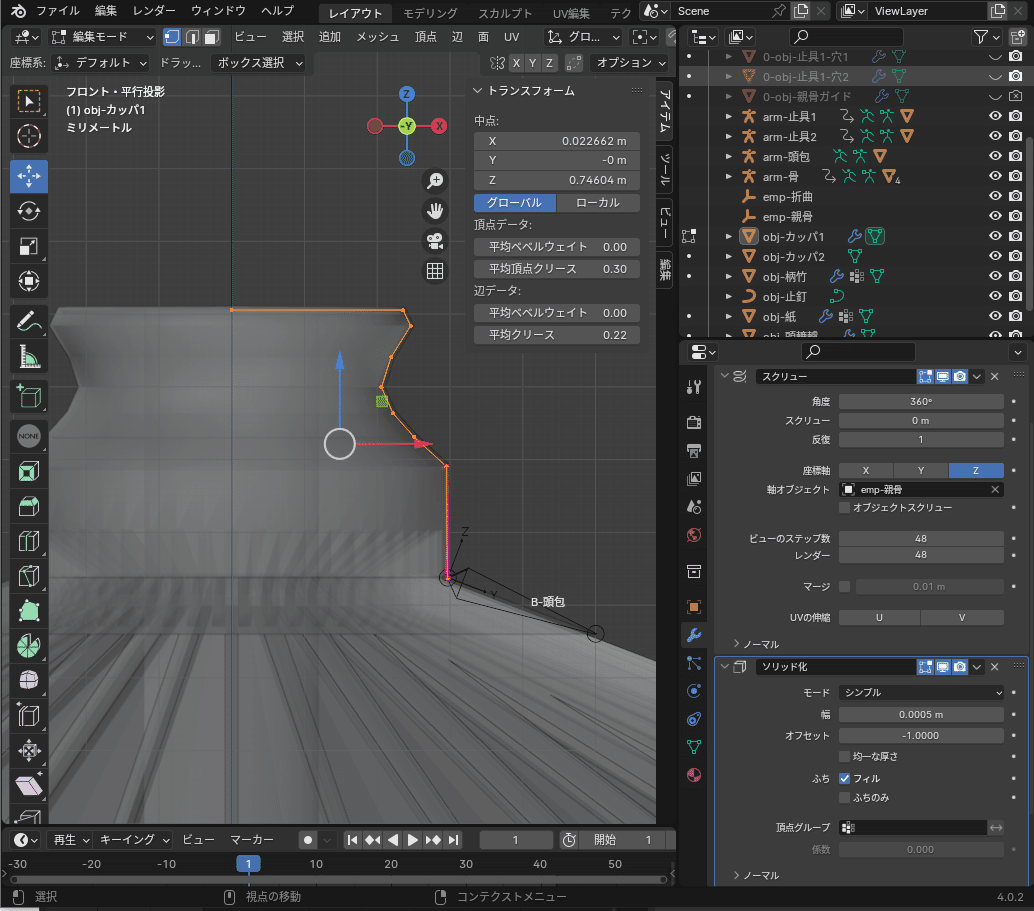Click the 幅 0.0005 m field
This screenshot has width=1034, height=911.
coord(921,714)
